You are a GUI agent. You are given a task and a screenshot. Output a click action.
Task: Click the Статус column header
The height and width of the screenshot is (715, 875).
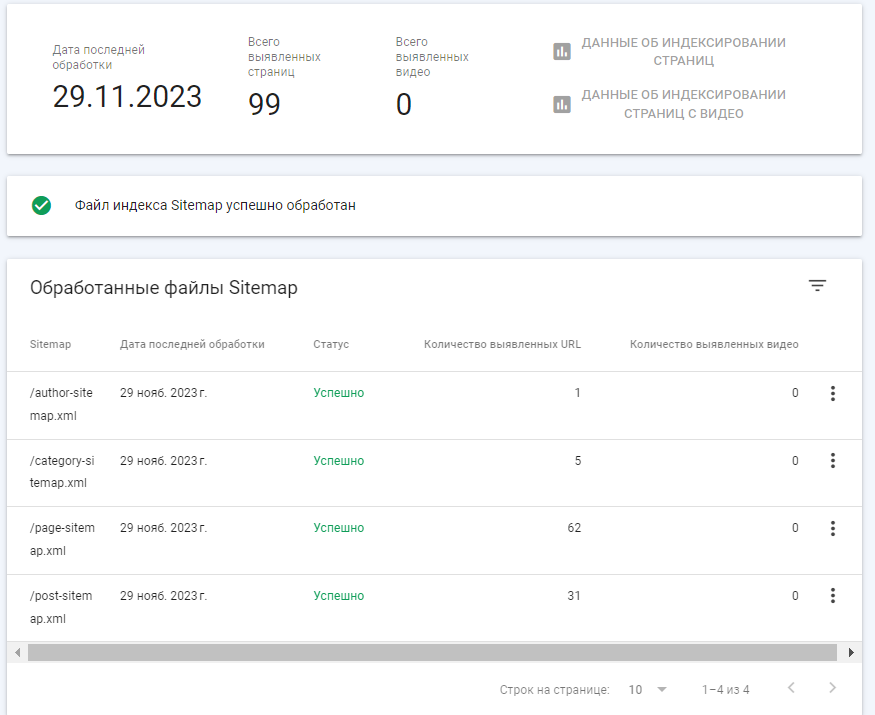(x=331, y=344)
